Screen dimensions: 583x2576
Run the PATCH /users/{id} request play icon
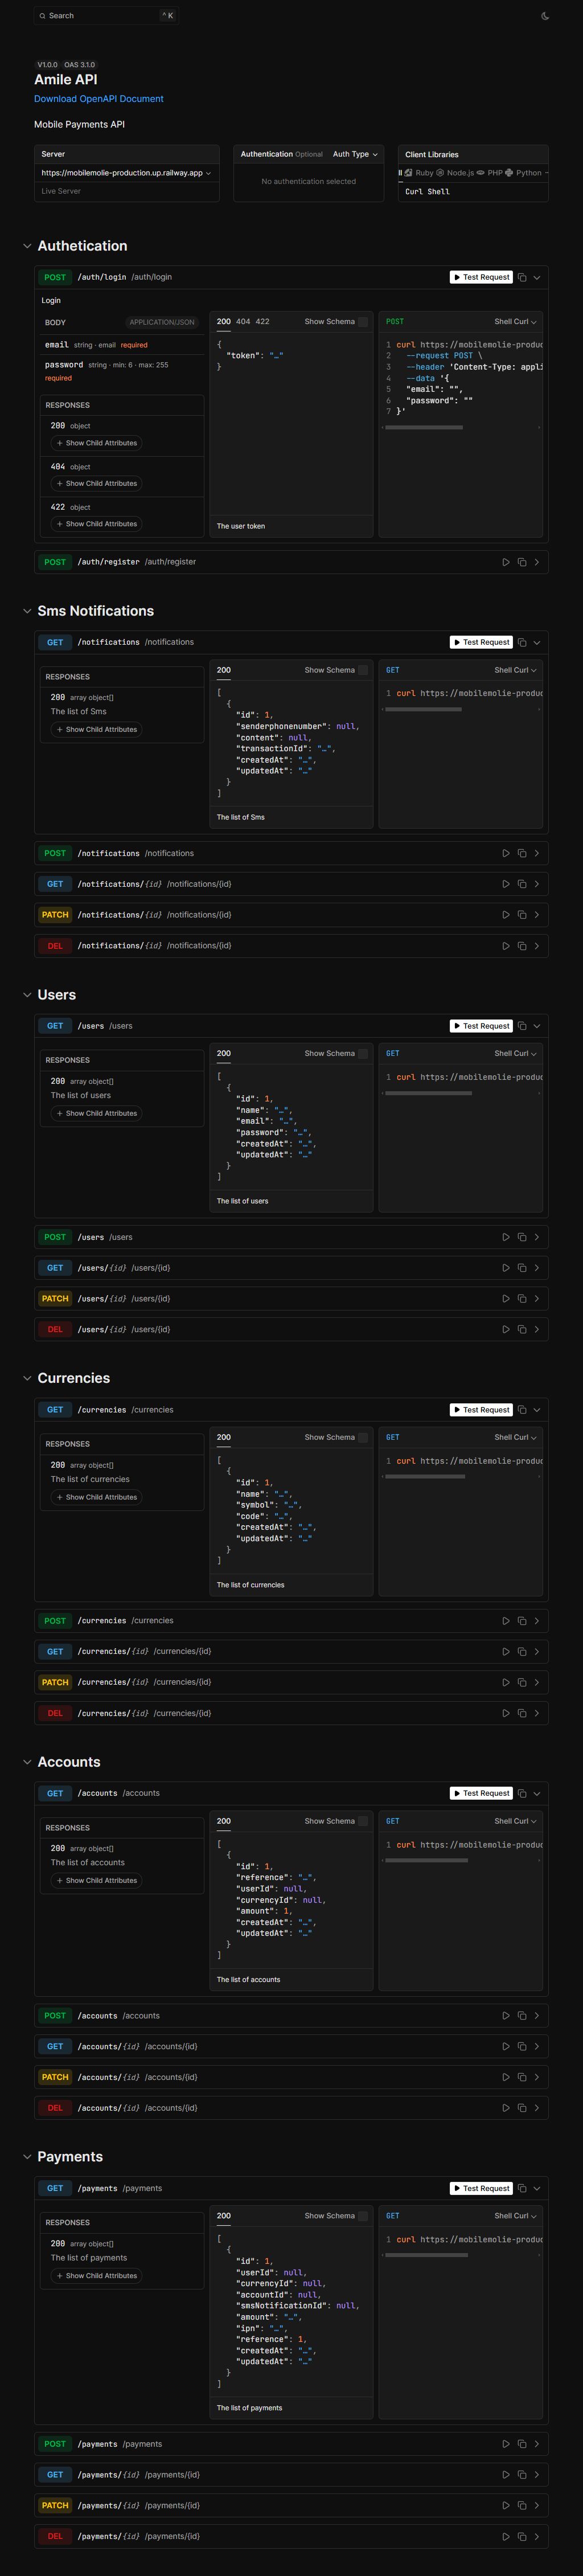505,1299
